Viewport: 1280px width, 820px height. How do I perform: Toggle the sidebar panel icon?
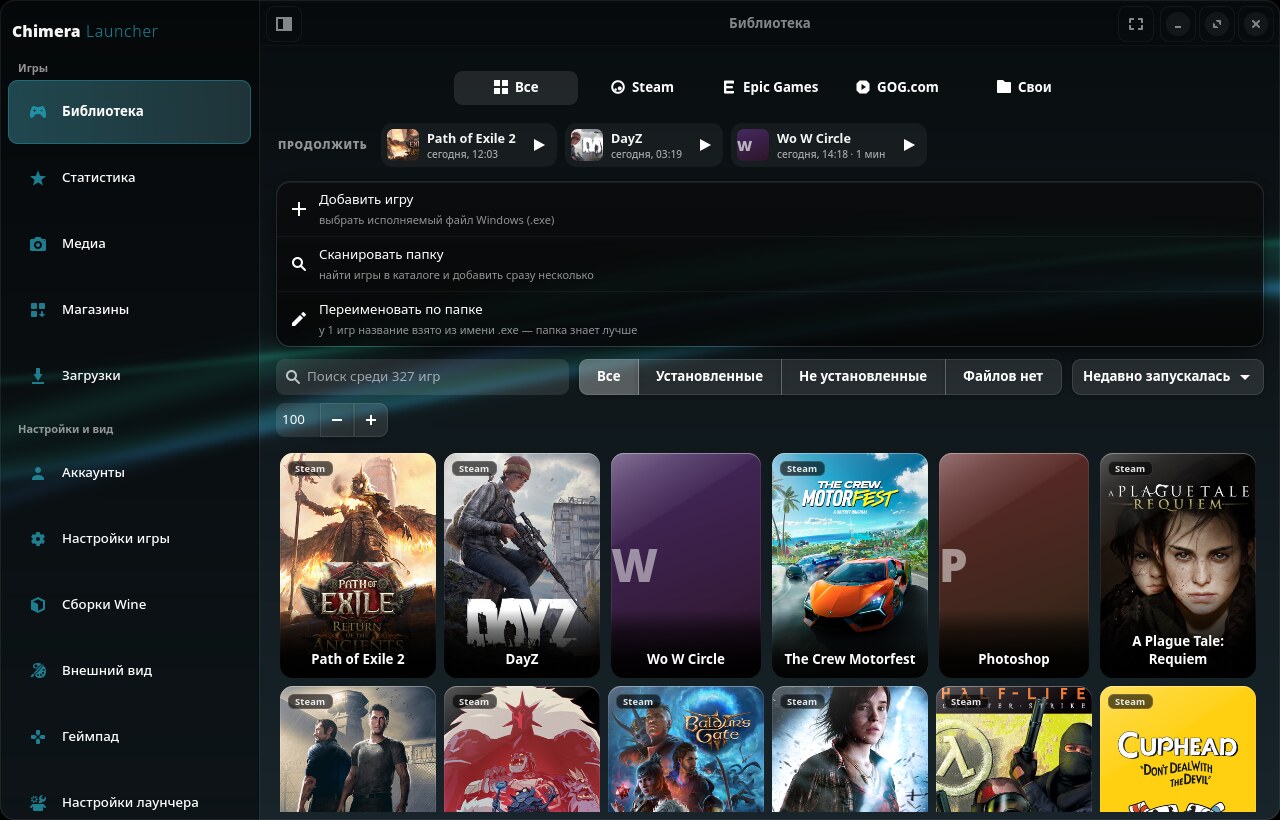pos(284,24)
